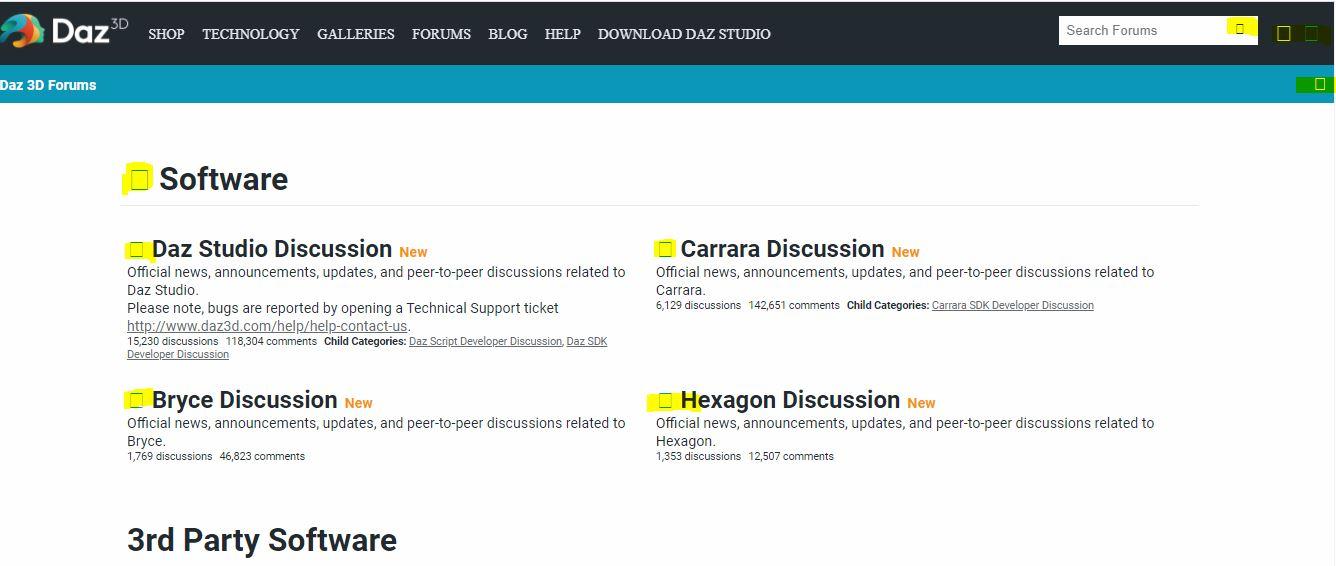
Task: Open the Daz Studio Discussion forum
Action: coord(272,249)
